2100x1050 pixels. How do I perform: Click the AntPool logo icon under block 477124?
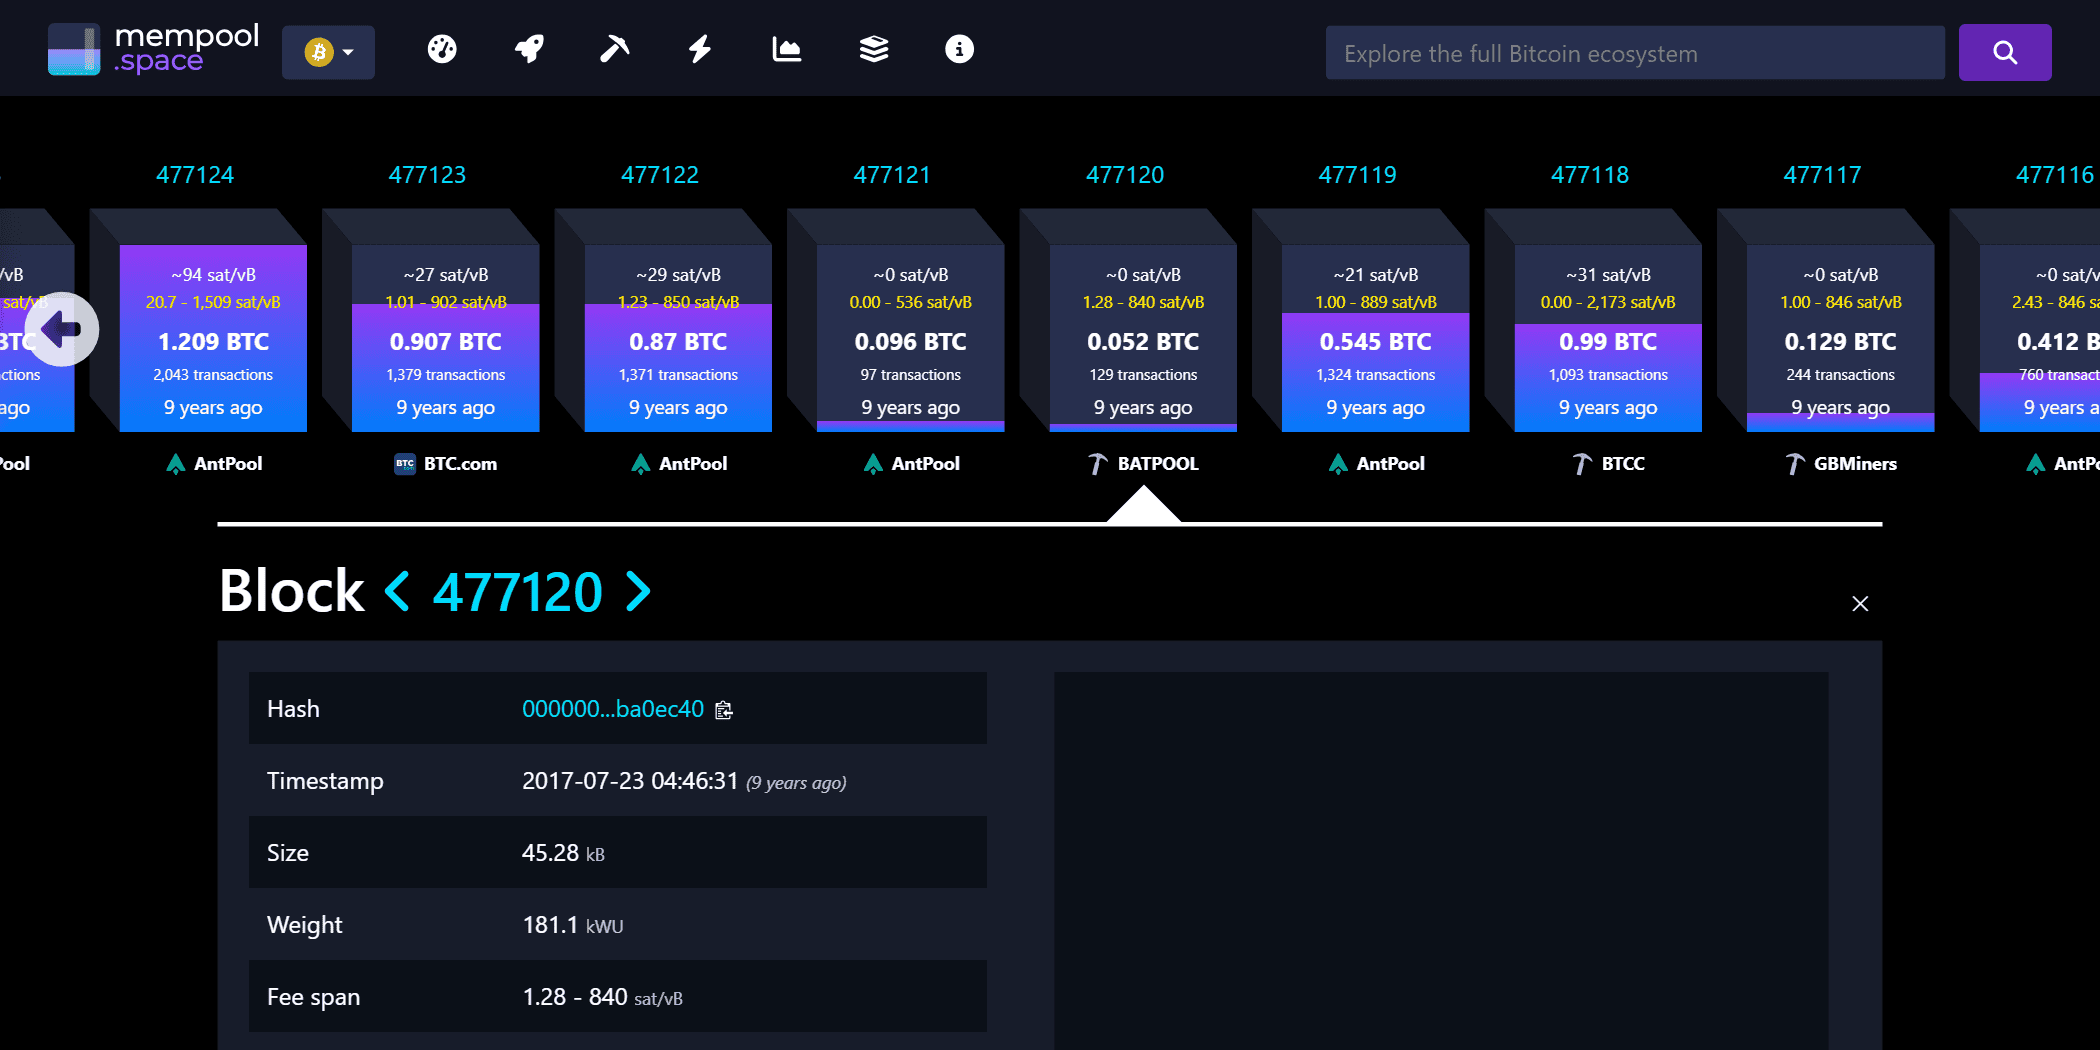pyautogui.click(x=176, y=464)
